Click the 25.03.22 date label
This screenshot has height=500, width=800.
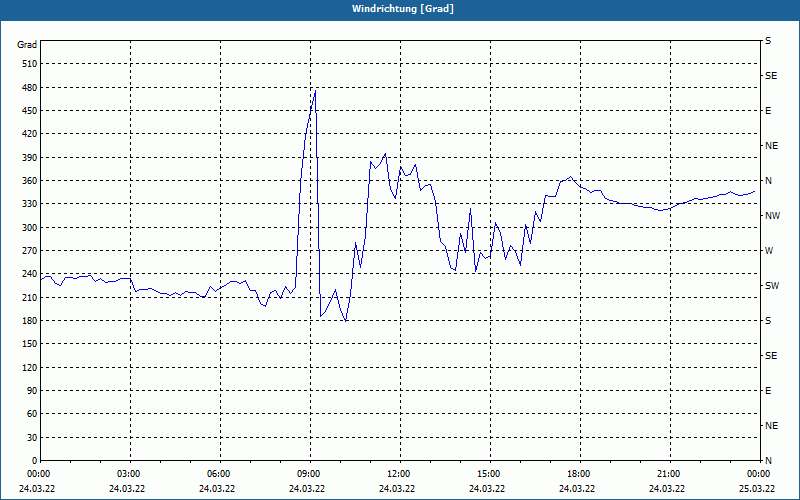[x=757, y=489]
